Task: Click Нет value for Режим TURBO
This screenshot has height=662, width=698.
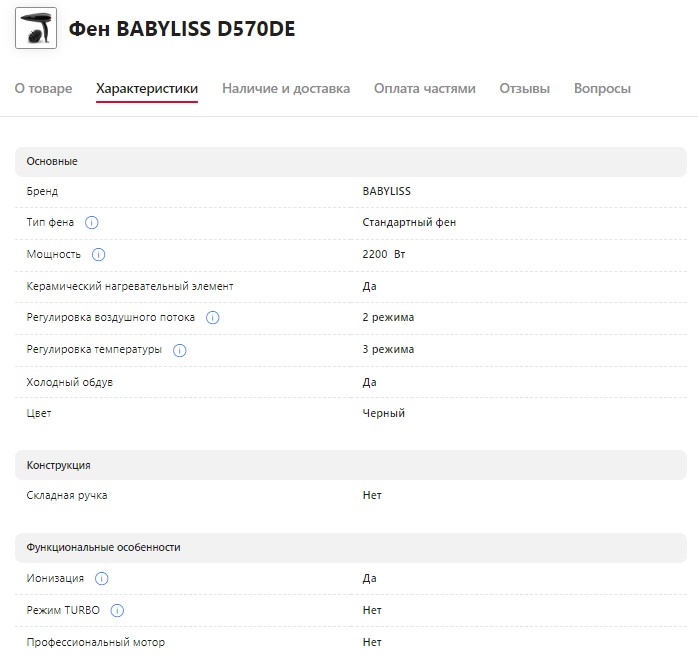Action: click(x=372, y=610)
